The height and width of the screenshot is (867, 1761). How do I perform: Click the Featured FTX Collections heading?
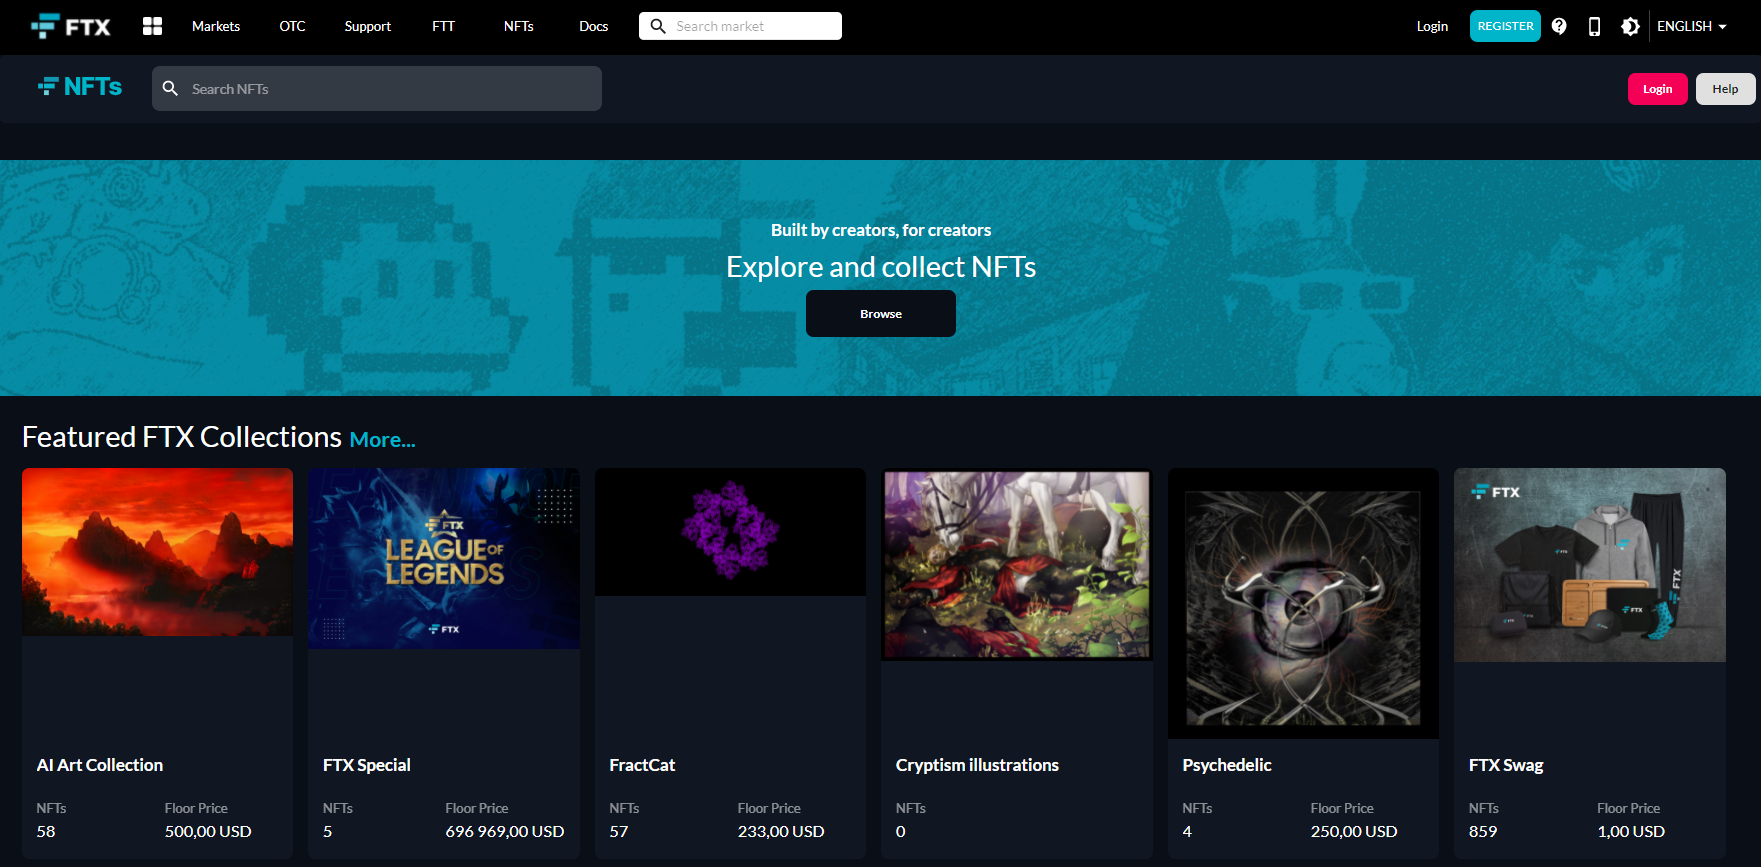click(182, 437)
